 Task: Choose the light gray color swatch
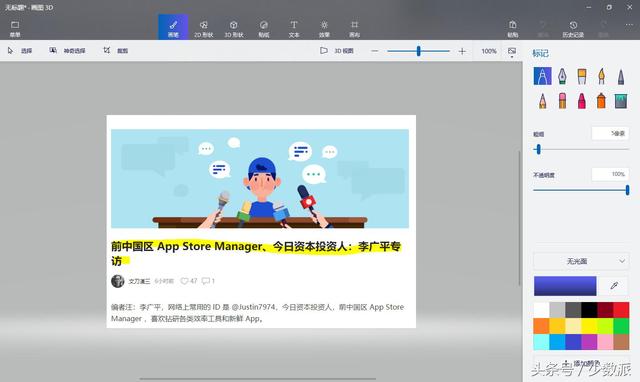pyautogui.click(x=557, y=310)
